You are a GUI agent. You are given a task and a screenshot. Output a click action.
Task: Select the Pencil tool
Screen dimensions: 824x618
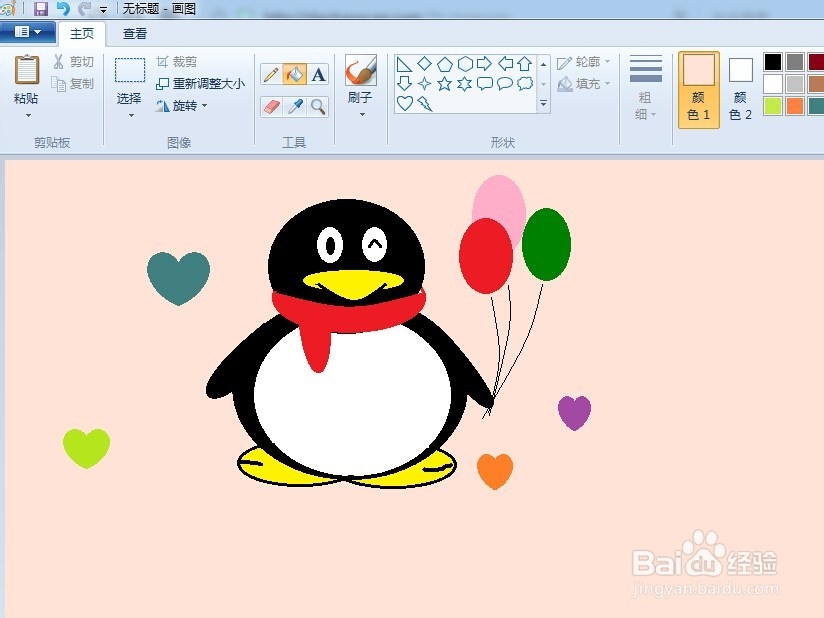pos(271,75)
